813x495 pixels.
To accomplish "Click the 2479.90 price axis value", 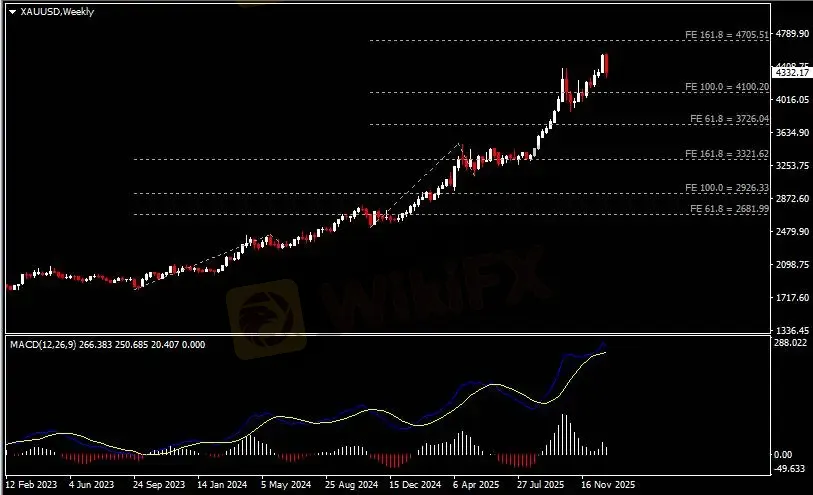I will [792, 231].
